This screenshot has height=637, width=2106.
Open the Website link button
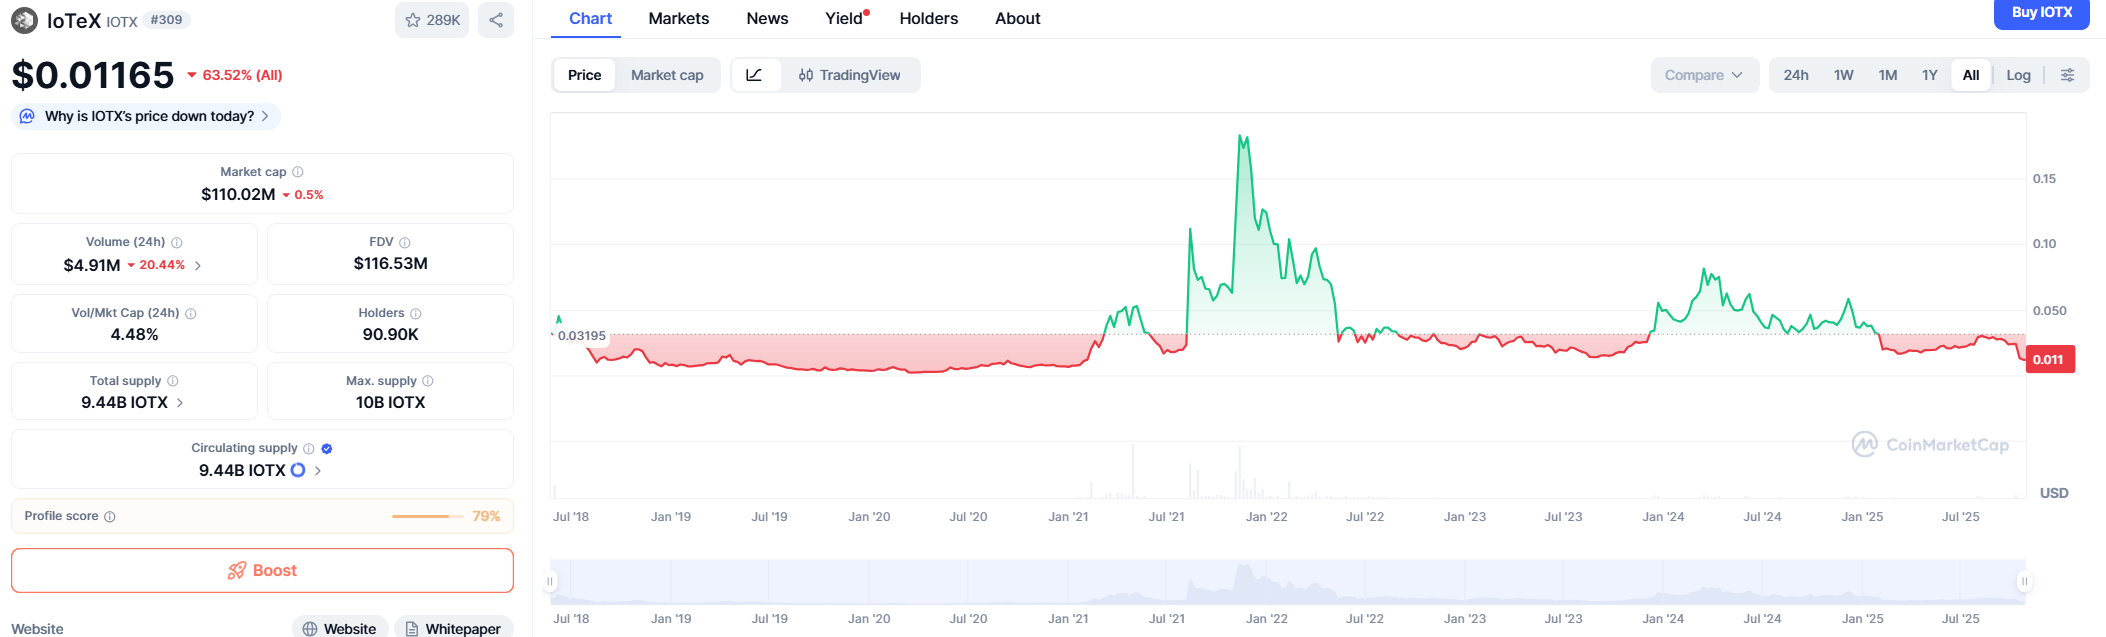point(340,628)
